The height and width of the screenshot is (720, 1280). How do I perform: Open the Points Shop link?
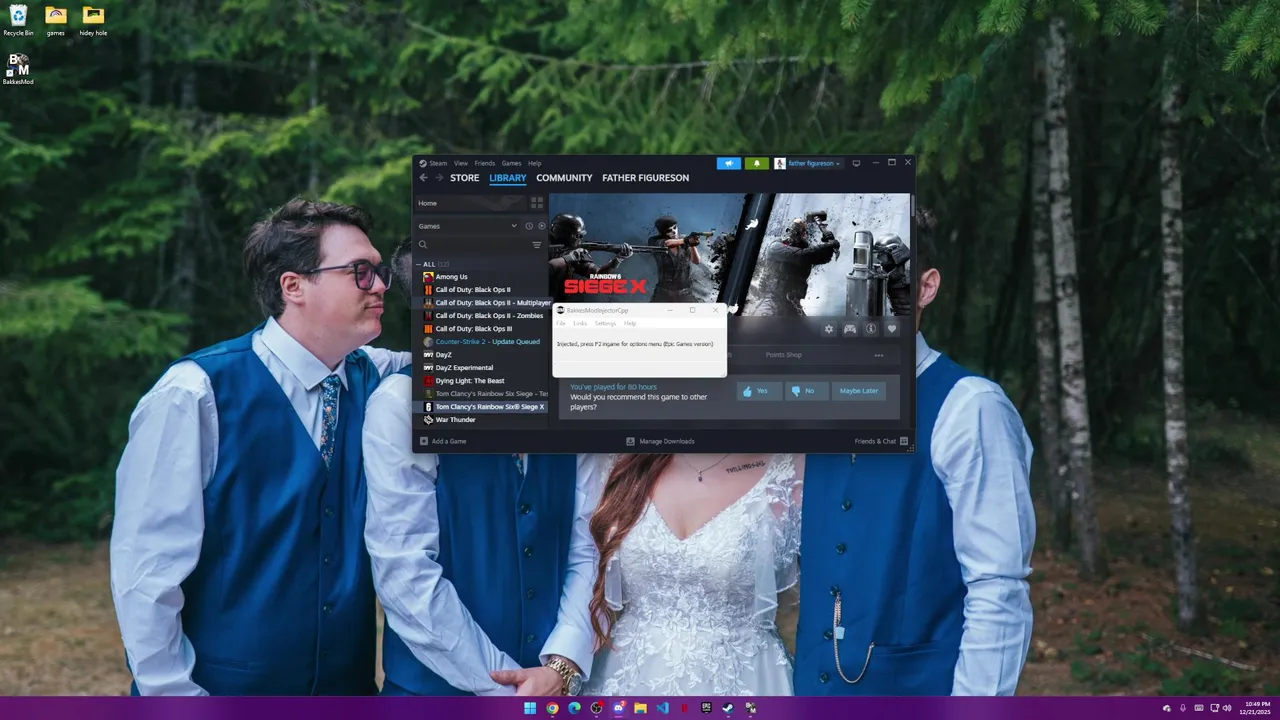coord(784,355)
